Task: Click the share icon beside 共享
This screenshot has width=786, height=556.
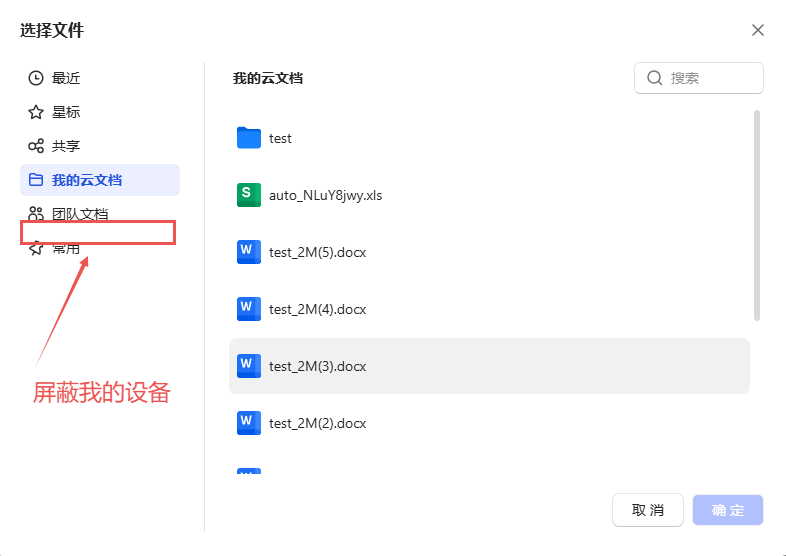Action: pos(36,146)
